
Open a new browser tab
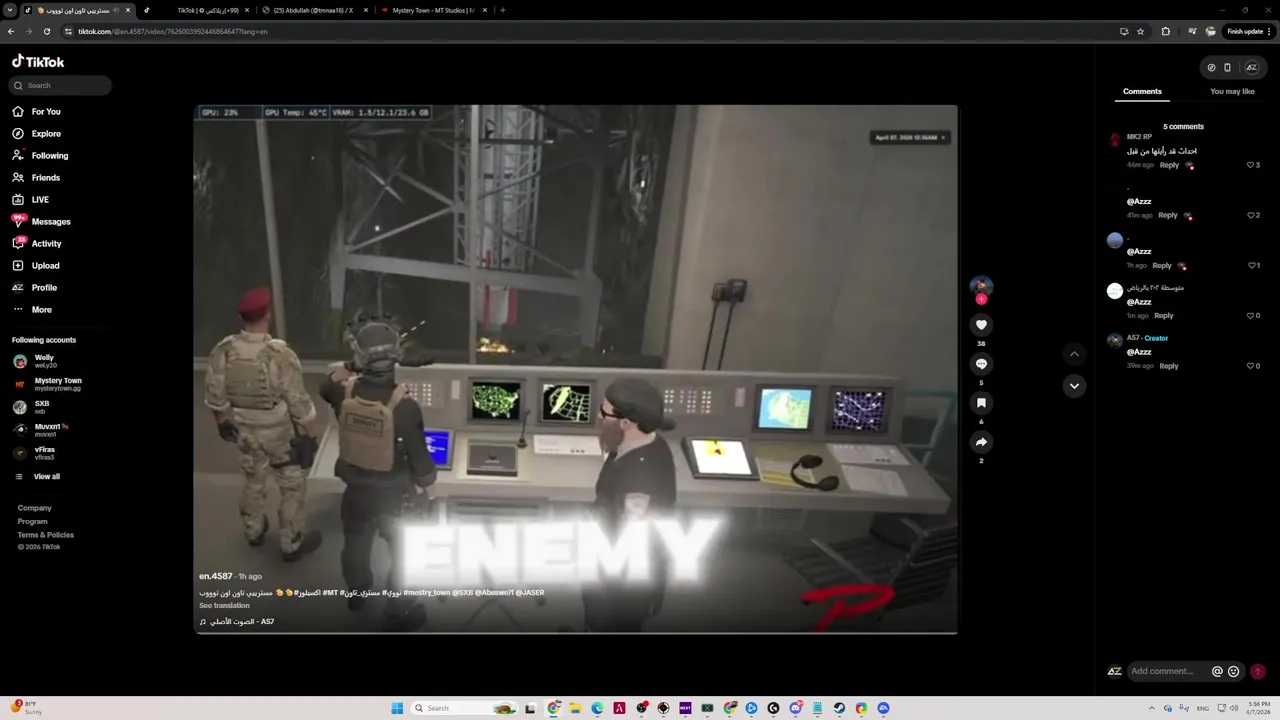point(503,10)
